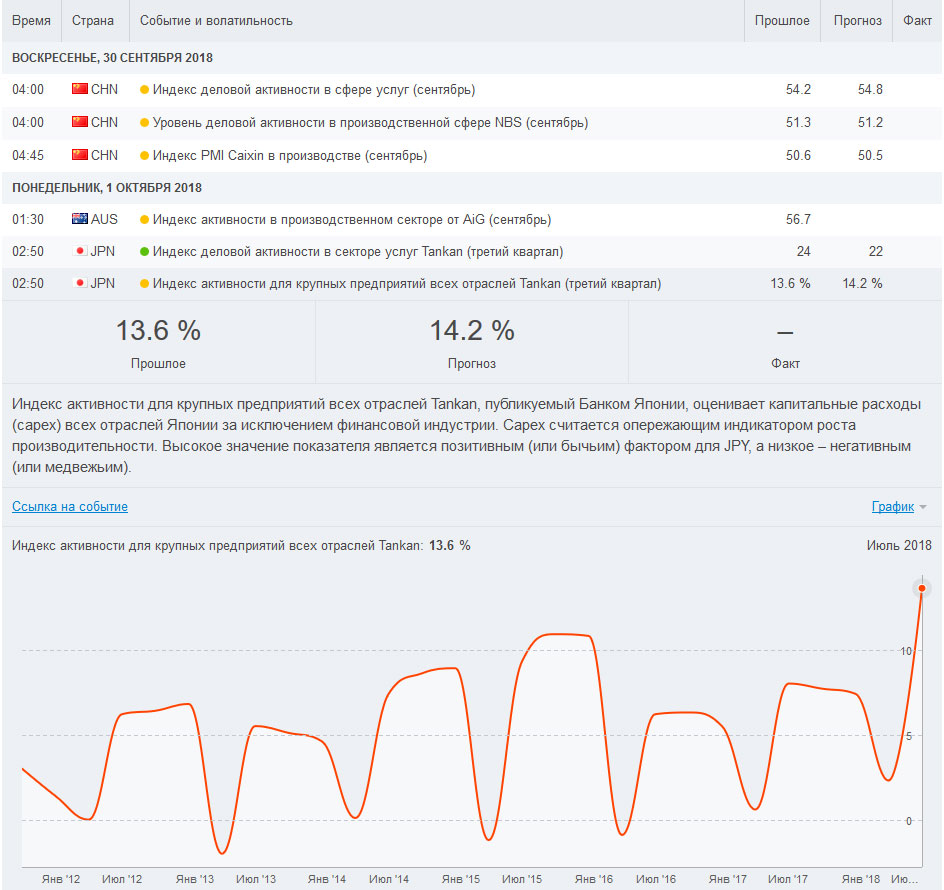Image resolution: width=944 pixels, height=890 pixels.
Task: Click the 'Ссылка на событие' link
Action: click(x=70, y=507)
